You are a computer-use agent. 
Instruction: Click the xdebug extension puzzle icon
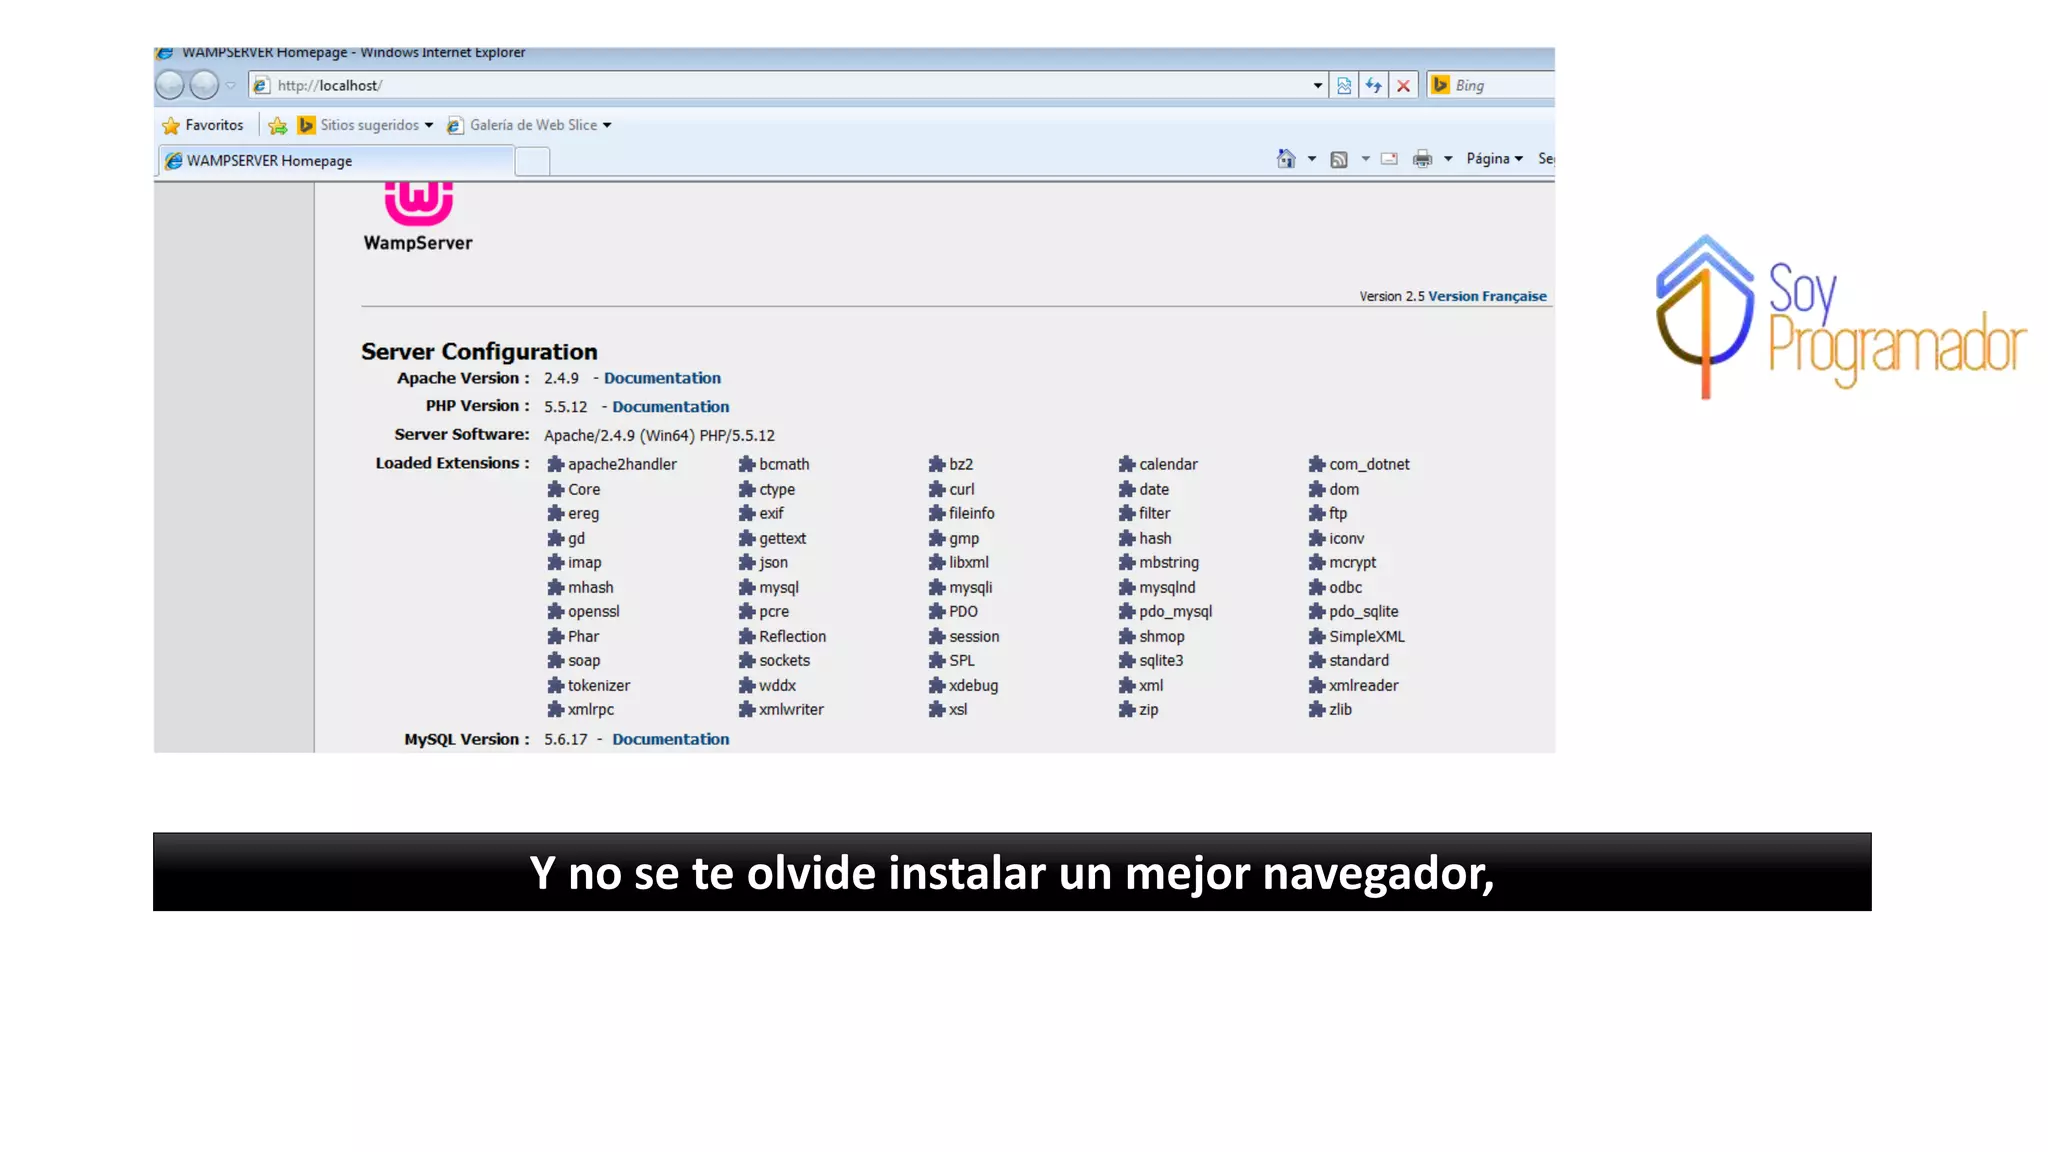(x=937, y=685)
